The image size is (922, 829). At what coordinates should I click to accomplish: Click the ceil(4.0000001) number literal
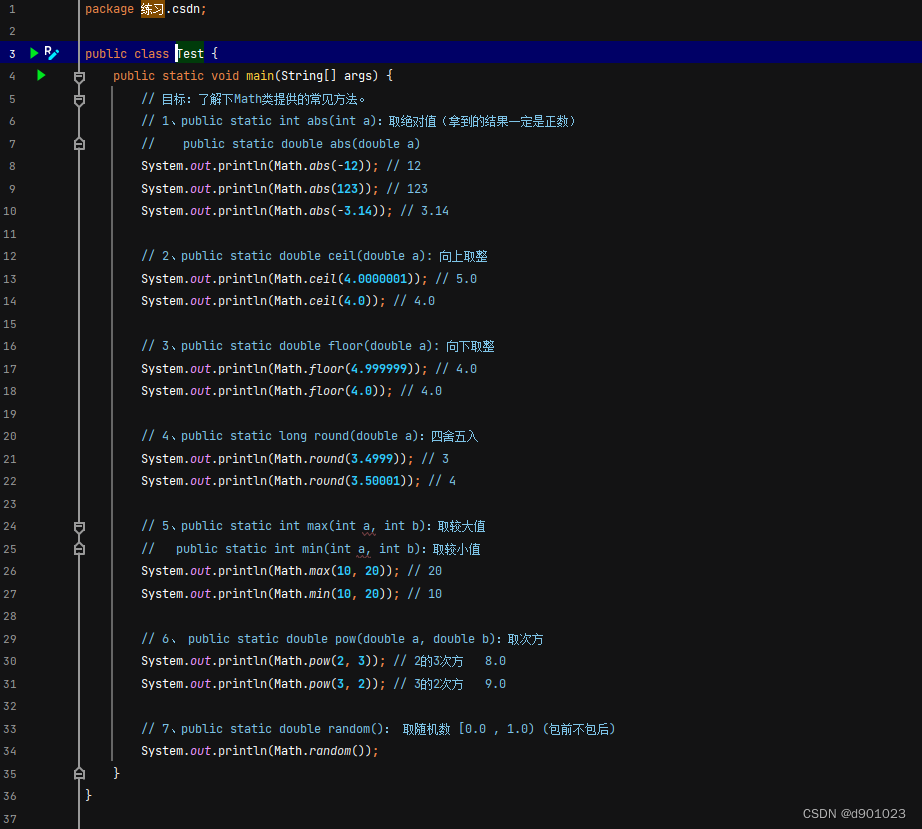[375, 279]
